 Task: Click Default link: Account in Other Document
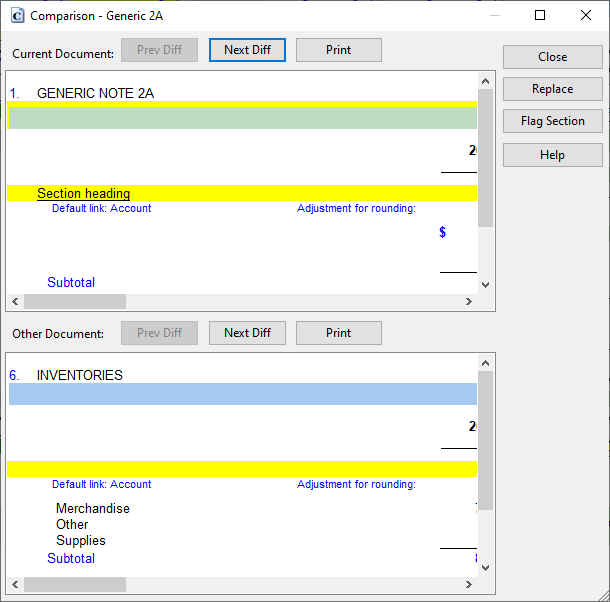(102, 484)
